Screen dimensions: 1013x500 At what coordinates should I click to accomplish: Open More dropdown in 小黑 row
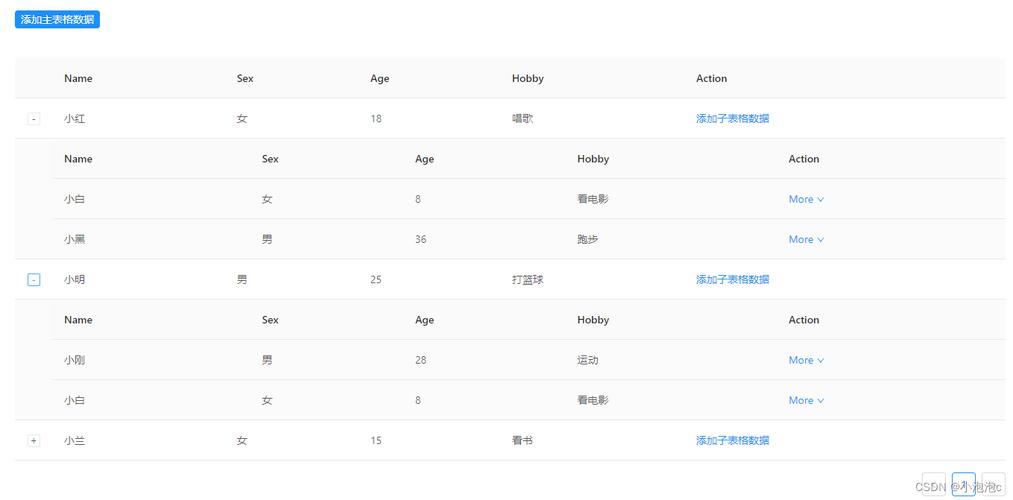[x=806, y=240]
